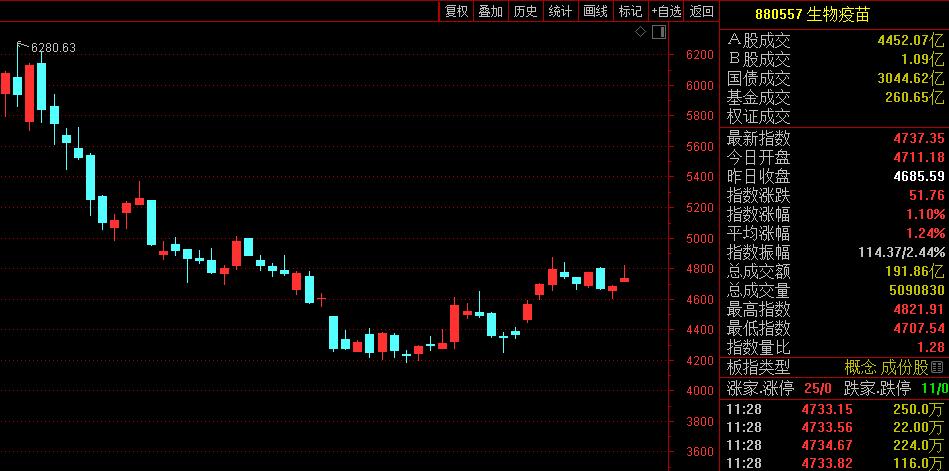Click the 指数振幅 value 114.37/2.44%
This screenshot has height=471, width=949.
point(901,252)
